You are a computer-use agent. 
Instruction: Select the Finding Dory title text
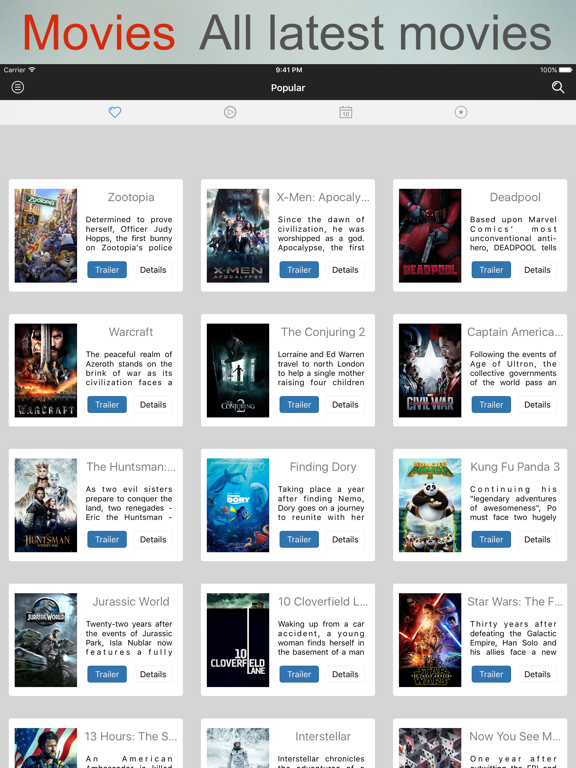click(323, 467)
